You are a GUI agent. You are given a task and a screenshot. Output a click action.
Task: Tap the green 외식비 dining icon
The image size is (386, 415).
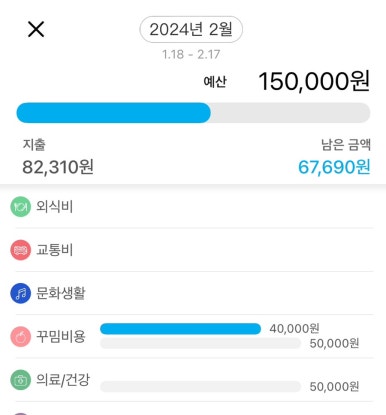click(x=21, y=207)
